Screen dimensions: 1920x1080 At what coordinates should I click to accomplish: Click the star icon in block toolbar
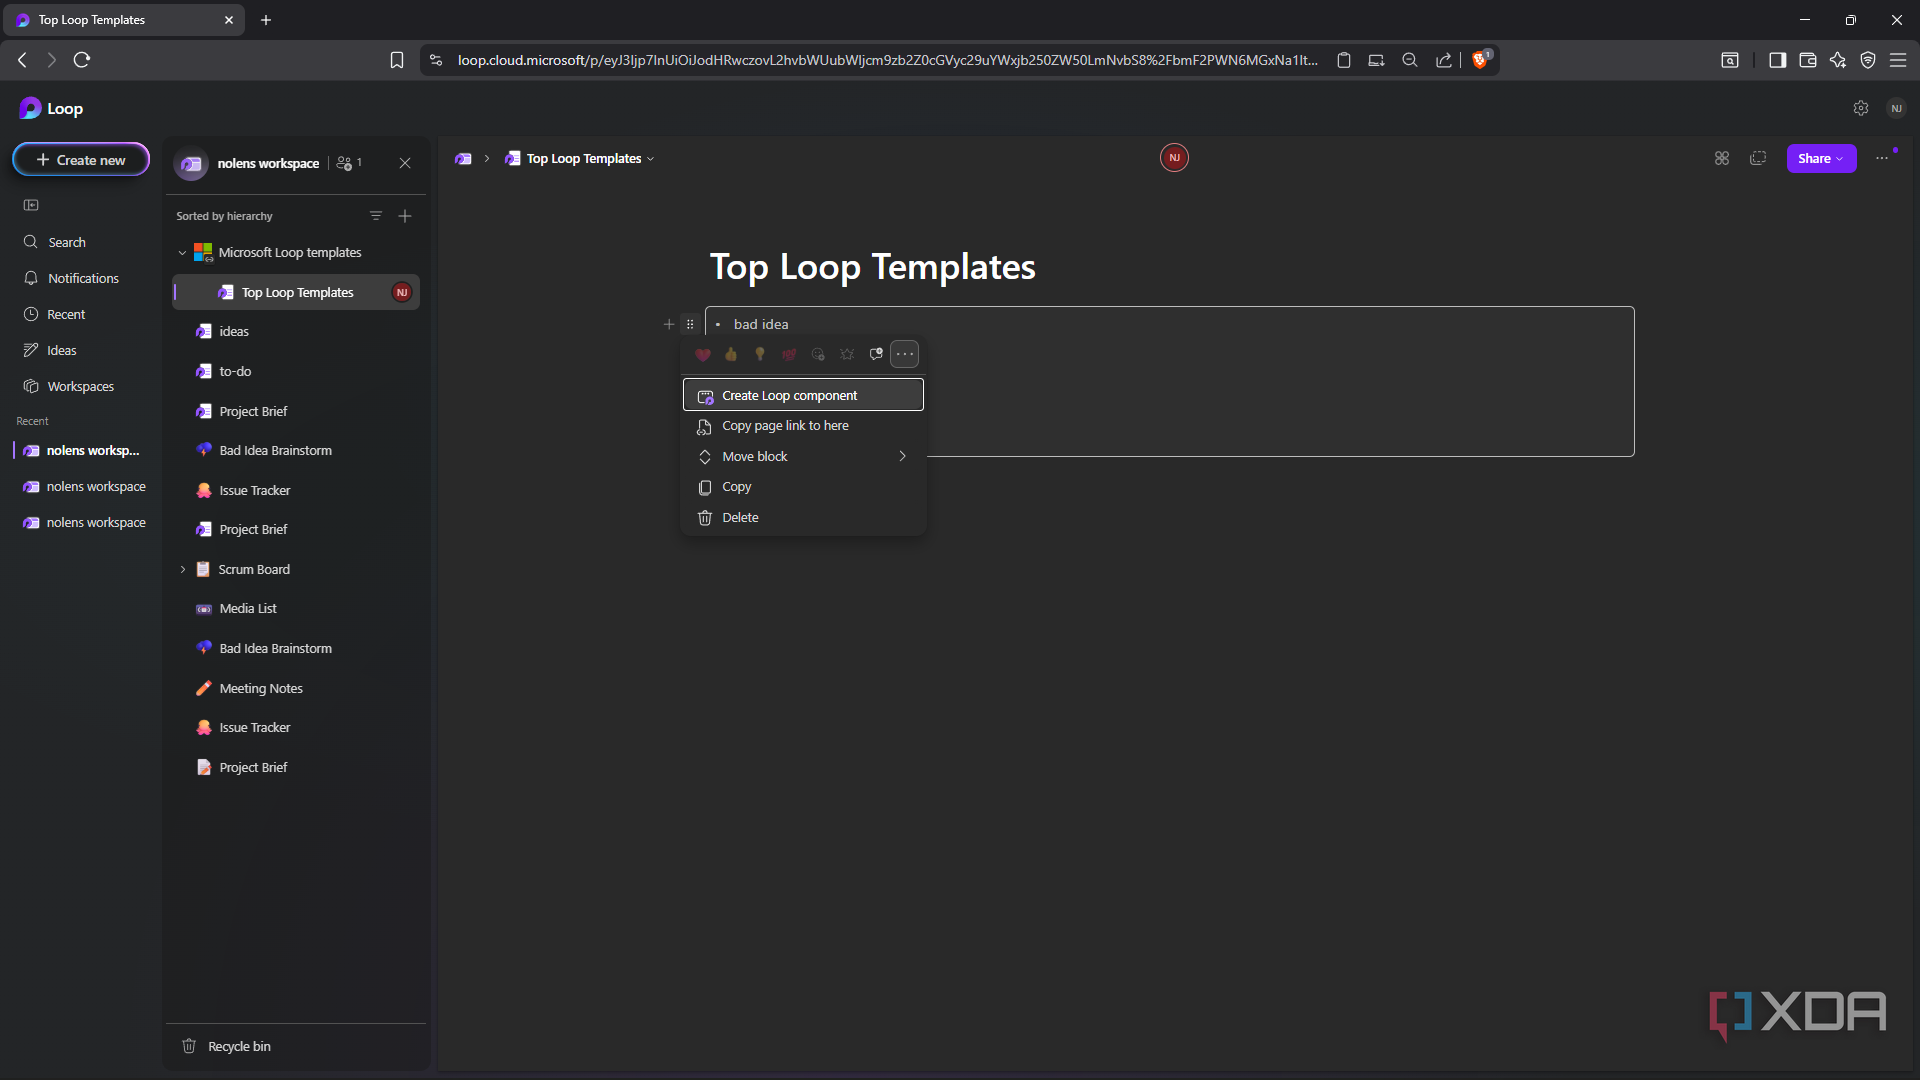[847, 354]
